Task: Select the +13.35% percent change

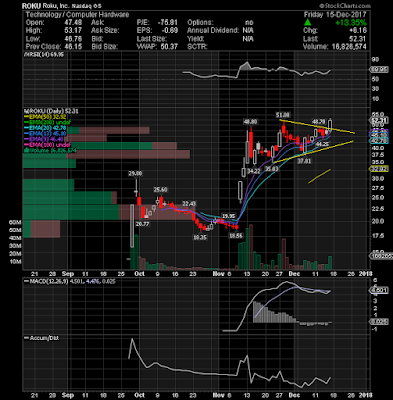Action: pyautogui.click(x=351, y=23)
